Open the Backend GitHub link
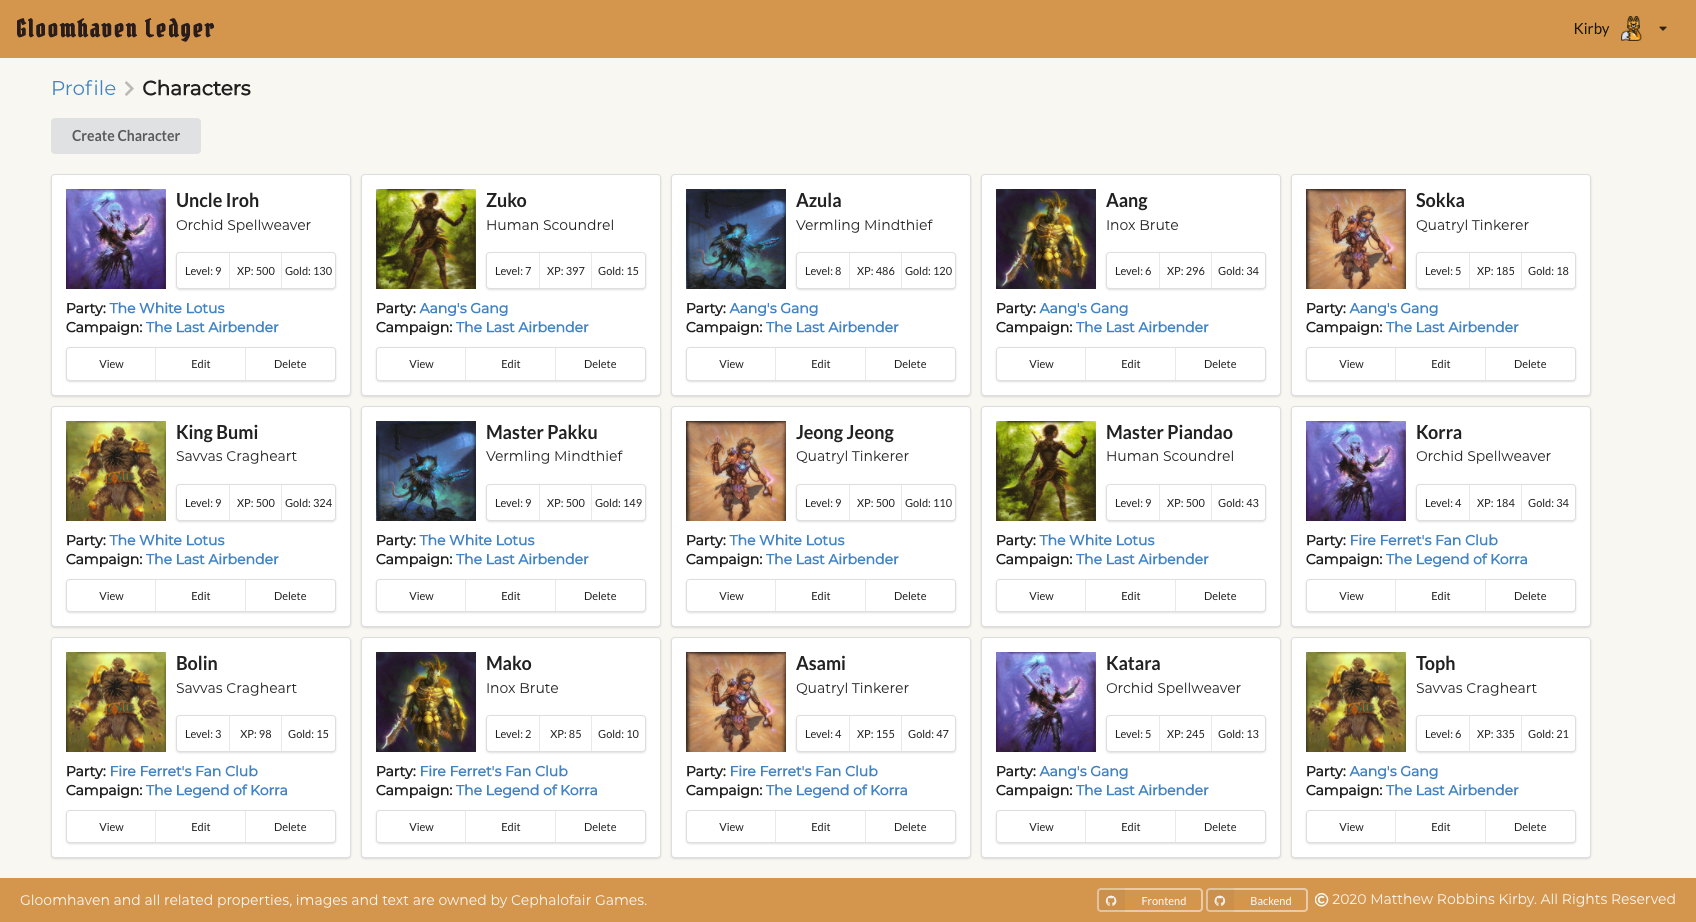The height and width of the screenshot is (922, 1696). click(1257, 901)
